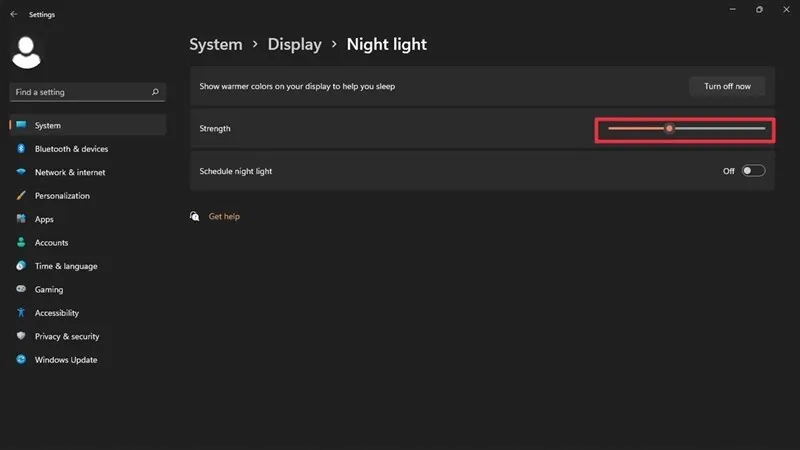The height and width of the screenshot is (450, 800).
Task: Navigate to System in the breadcrumb
Action: [216, 44]
